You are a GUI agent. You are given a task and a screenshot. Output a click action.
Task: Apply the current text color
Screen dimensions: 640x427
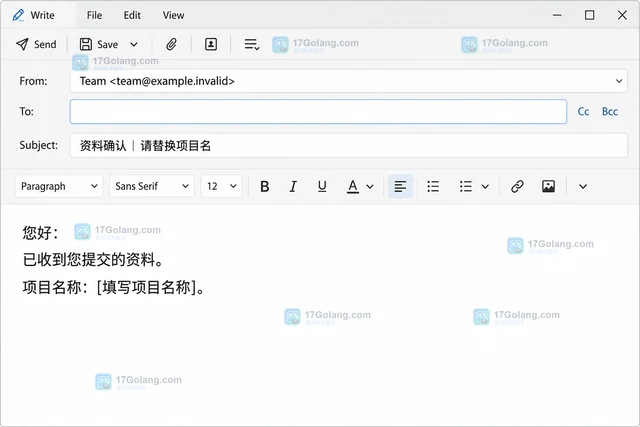tap(353, 186)
